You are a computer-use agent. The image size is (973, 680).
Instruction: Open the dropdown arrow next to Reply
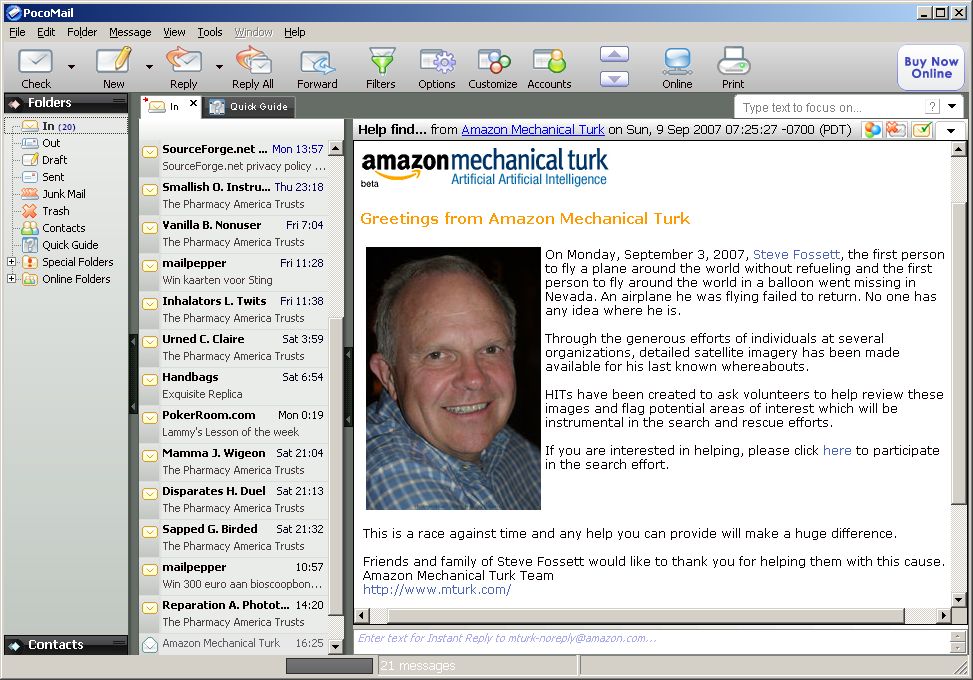pos(219,66)
